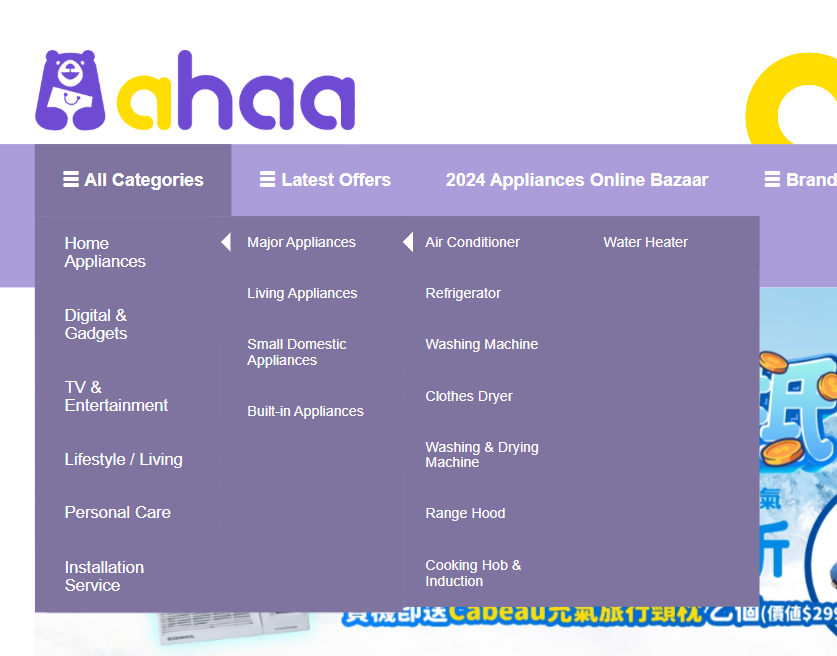Go to Refrigerator products
The image size is (837, 656).
pos(463,293)
